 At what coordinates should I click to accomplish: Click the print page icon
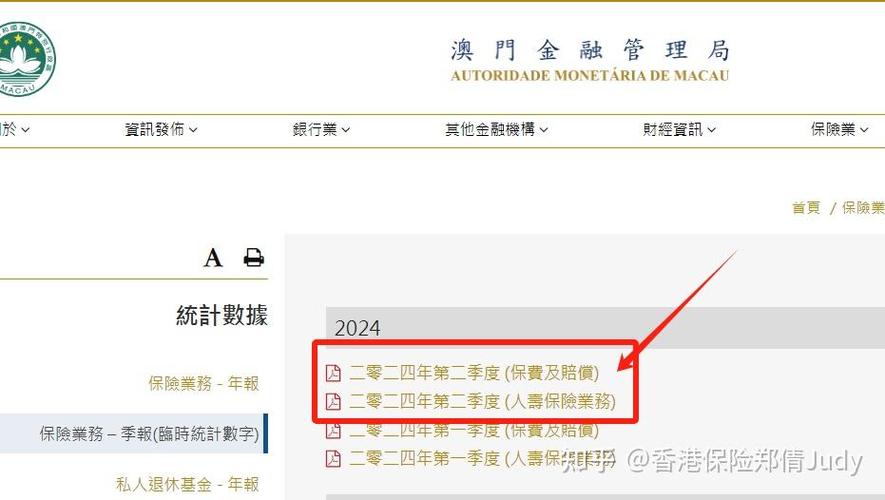tap(253, 257)
